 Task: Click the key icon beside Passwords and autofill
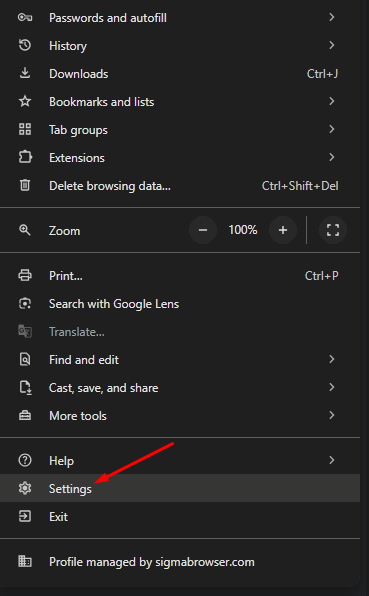pos(25,17)
